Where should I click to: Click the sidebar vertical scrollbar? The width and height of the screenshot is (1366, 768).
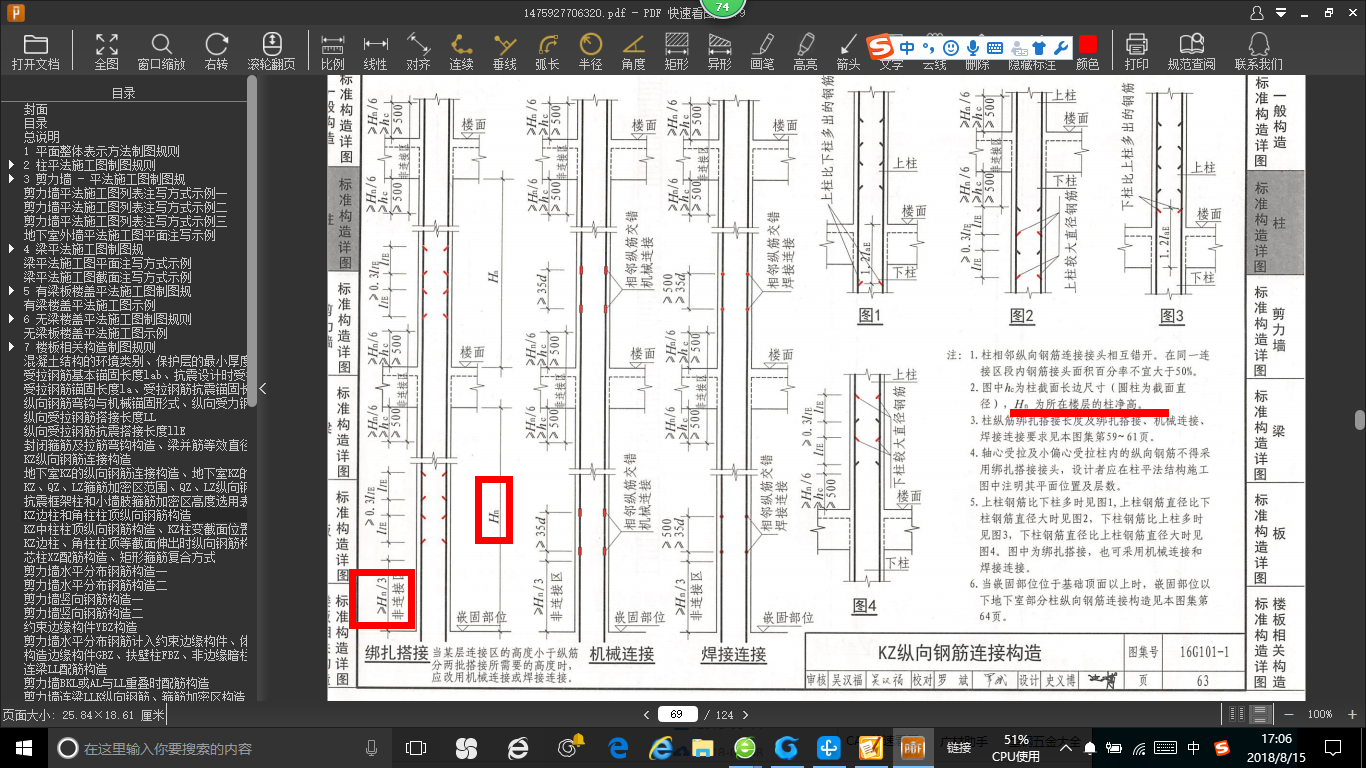tap(252, 240)
